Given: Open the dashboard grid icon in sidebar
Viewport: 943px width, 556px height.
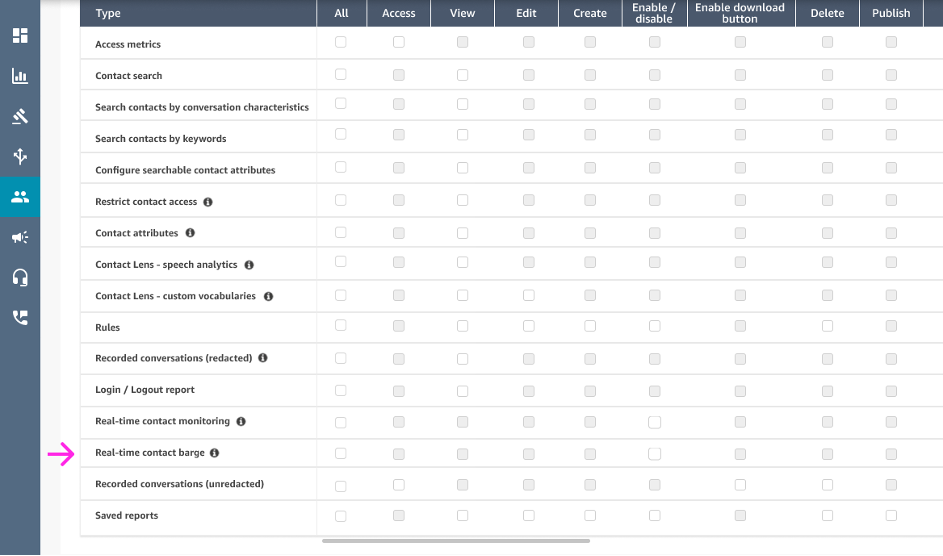Looking at the screenshot, I should tap(20, 35).
